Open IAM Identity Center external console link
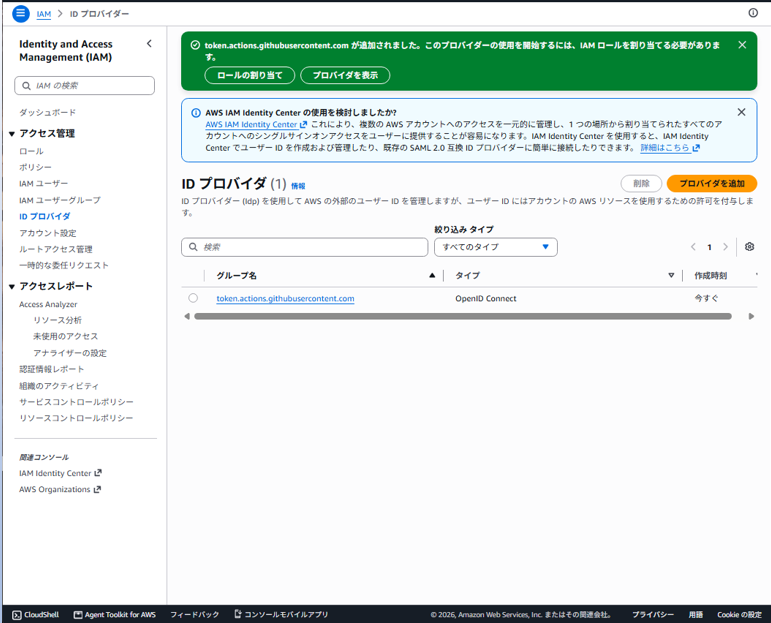Viewport: 771px width, 623px height. pyautogui.click(x=60, y=473)
